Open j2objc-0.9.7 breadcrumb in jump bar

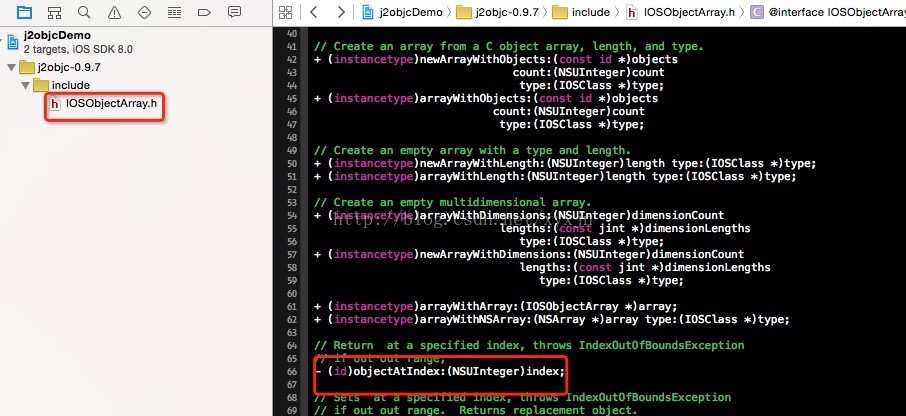click(x=498, y=12)
